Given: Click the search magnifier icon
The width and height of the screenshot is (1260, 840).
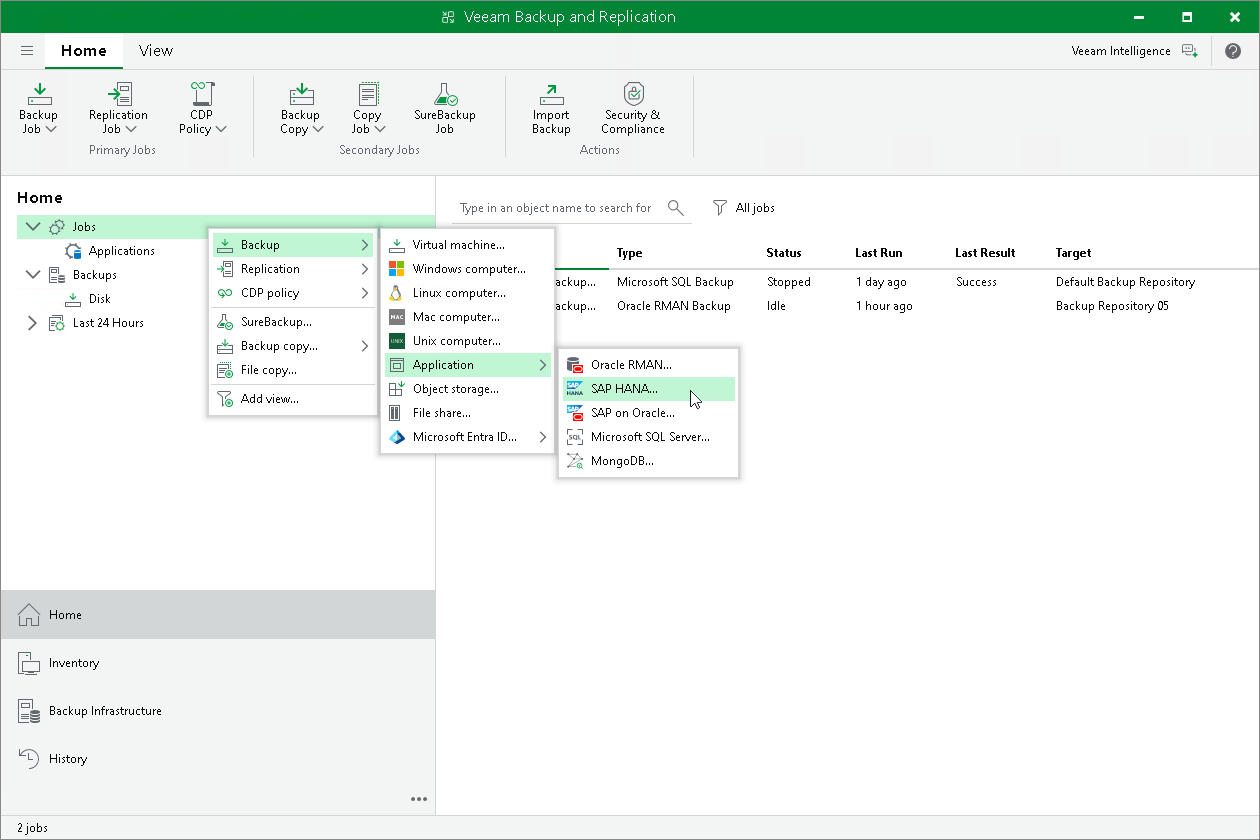Looking at the screenshot, I should [x=676, y=208].
